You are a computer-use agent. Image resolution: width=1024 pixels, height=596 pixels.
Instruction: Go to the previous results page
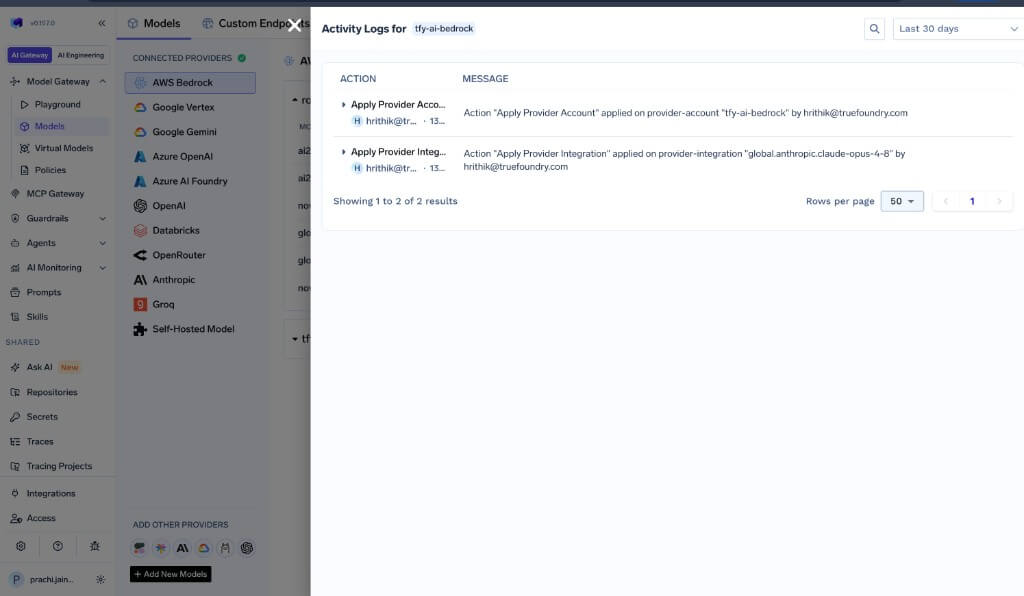945,201
